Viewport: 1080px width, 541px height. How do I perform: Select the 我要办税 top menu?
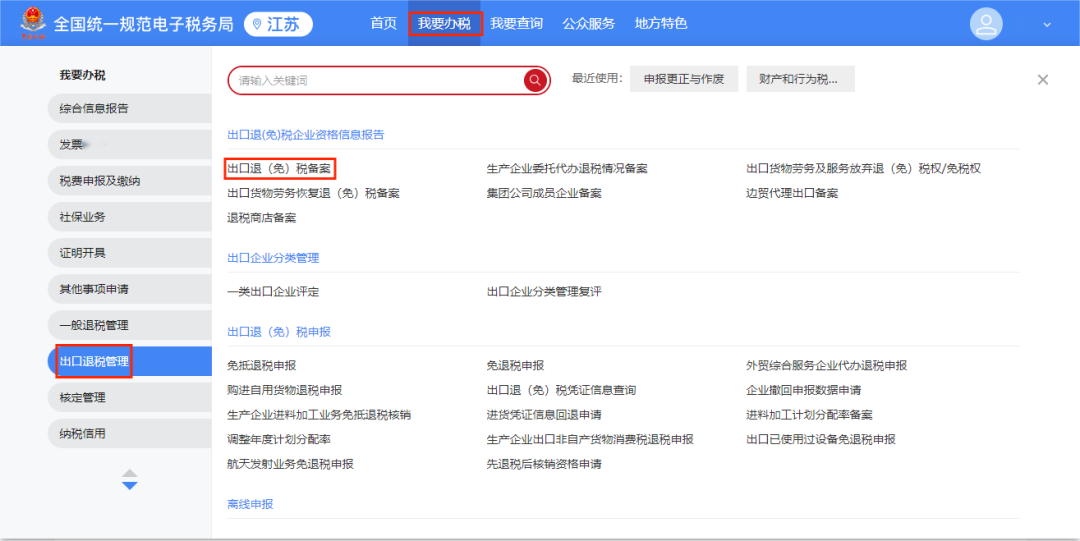point(444,23)
